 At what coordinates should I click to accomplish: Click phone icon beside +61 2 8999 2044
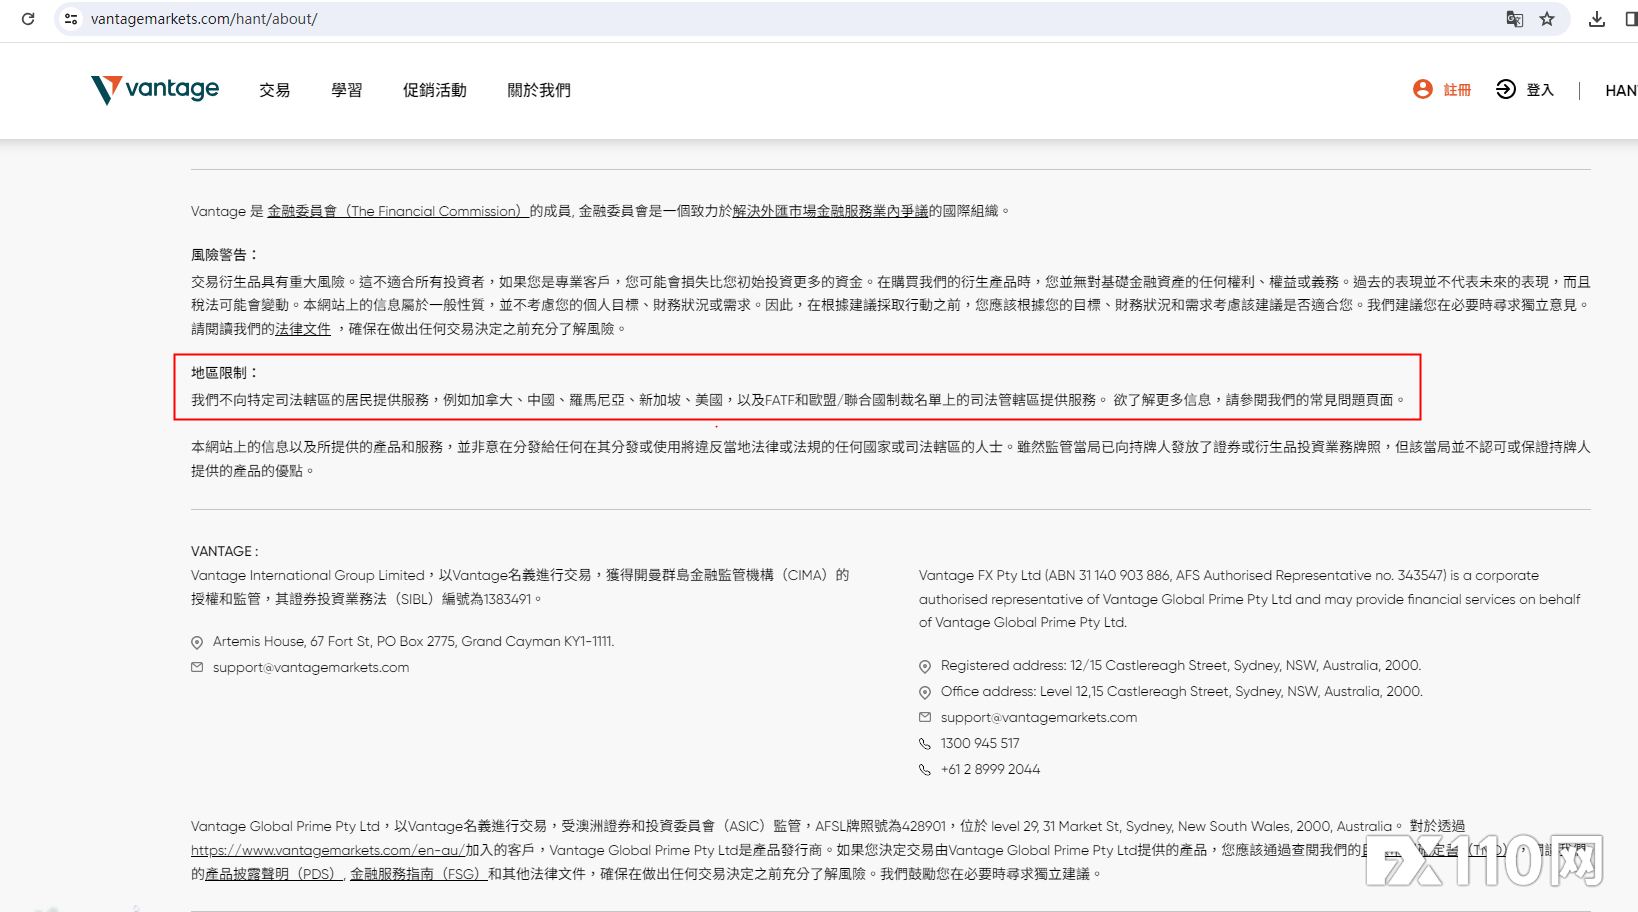[925, 769]
